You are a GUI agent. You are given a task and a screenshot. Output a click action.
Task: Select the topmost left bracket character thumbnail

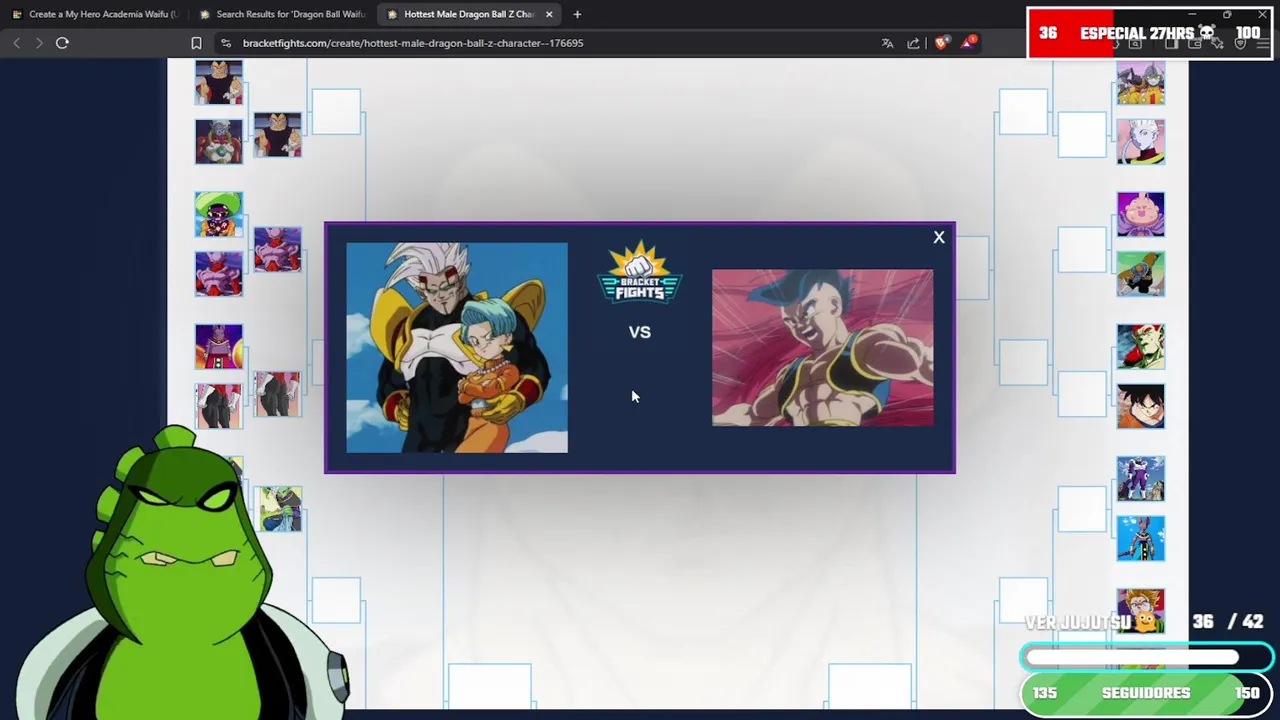(219, 82)
